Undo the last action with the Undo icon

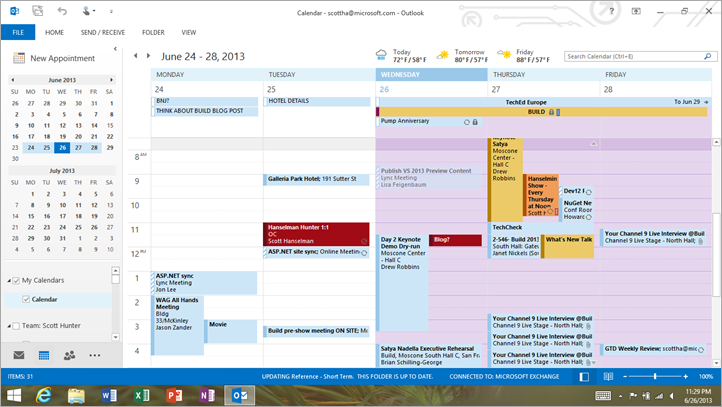[x=62, y=11]
